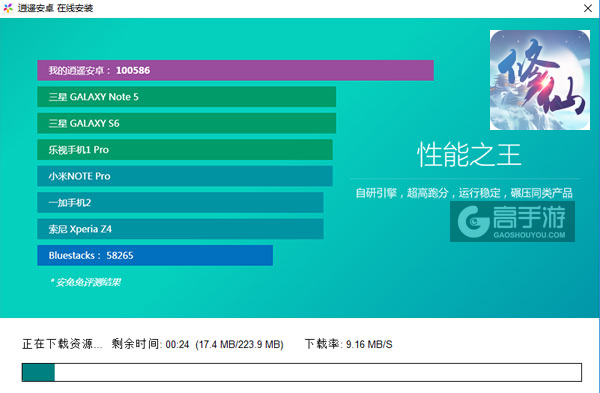Click the 17.4 MB/223.9 MB size text

[239, 344]
